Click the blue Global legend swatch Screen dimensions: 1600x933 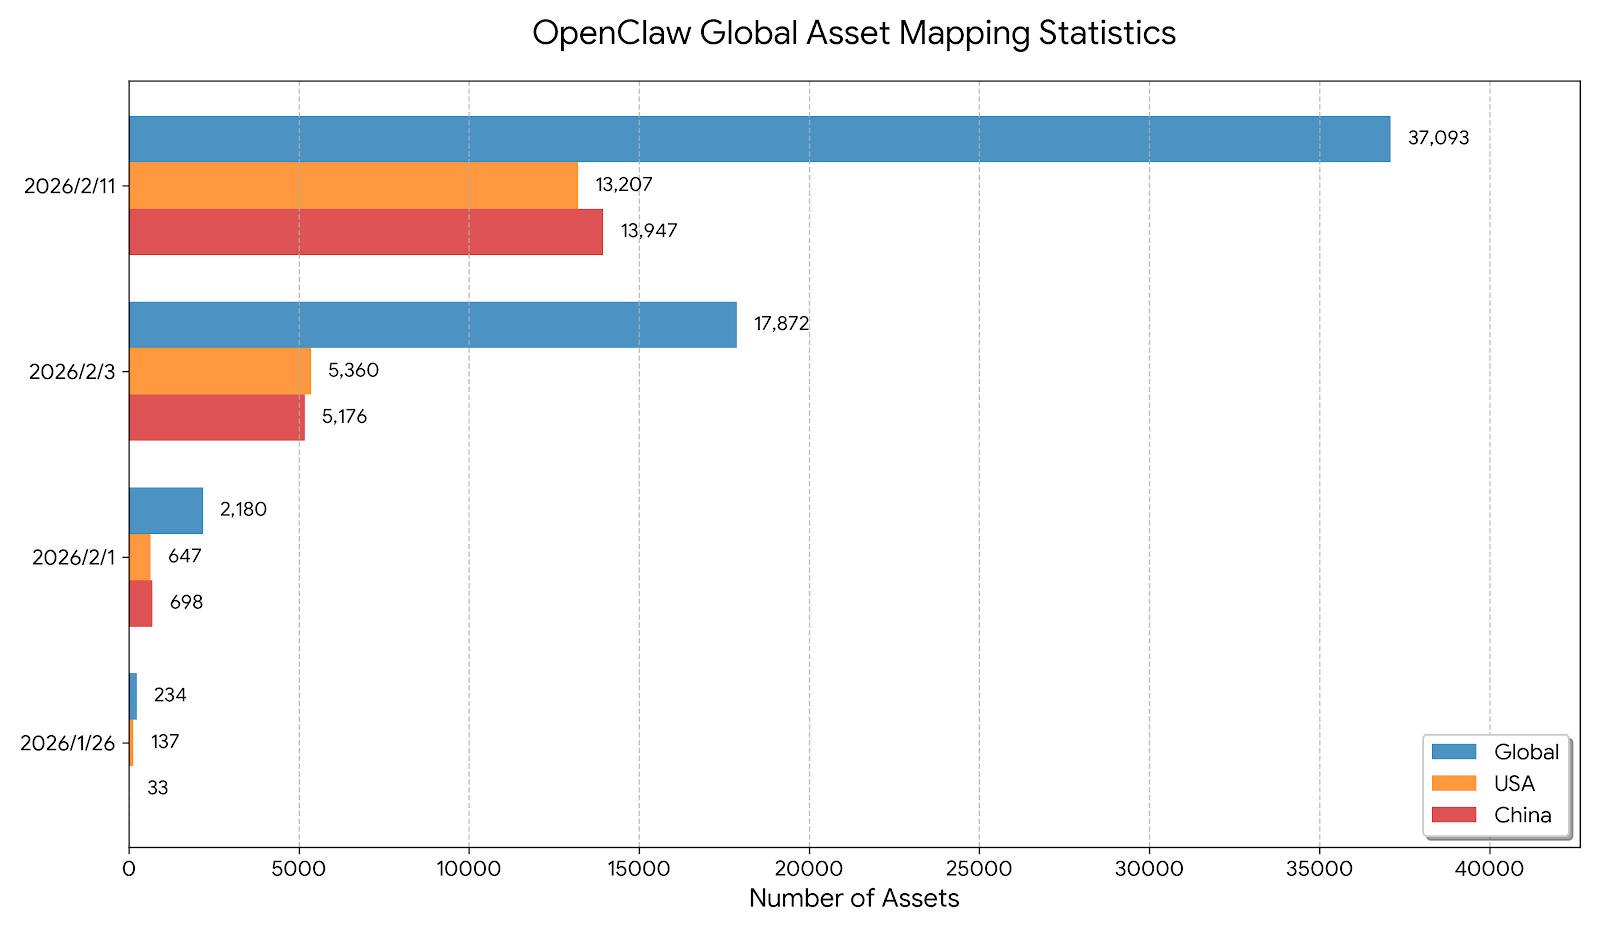point(1454,752)
